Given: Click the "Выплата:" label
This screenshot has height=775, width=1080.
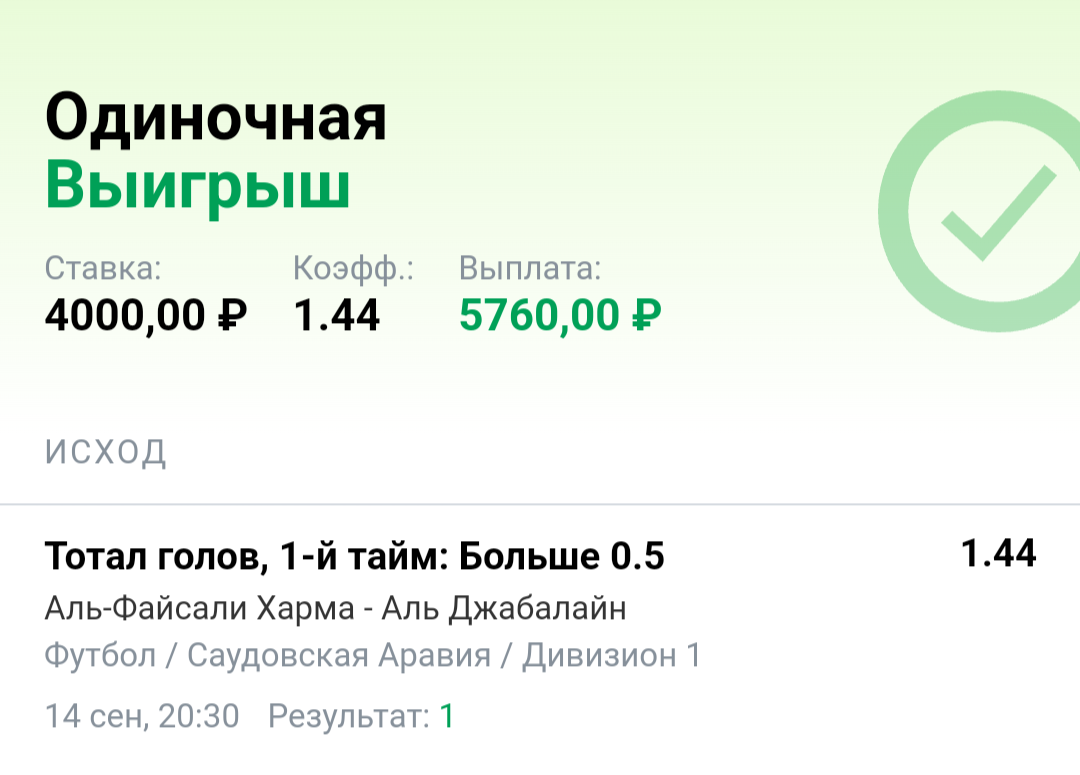Looking at the screenshot, I should pos(530,268).
